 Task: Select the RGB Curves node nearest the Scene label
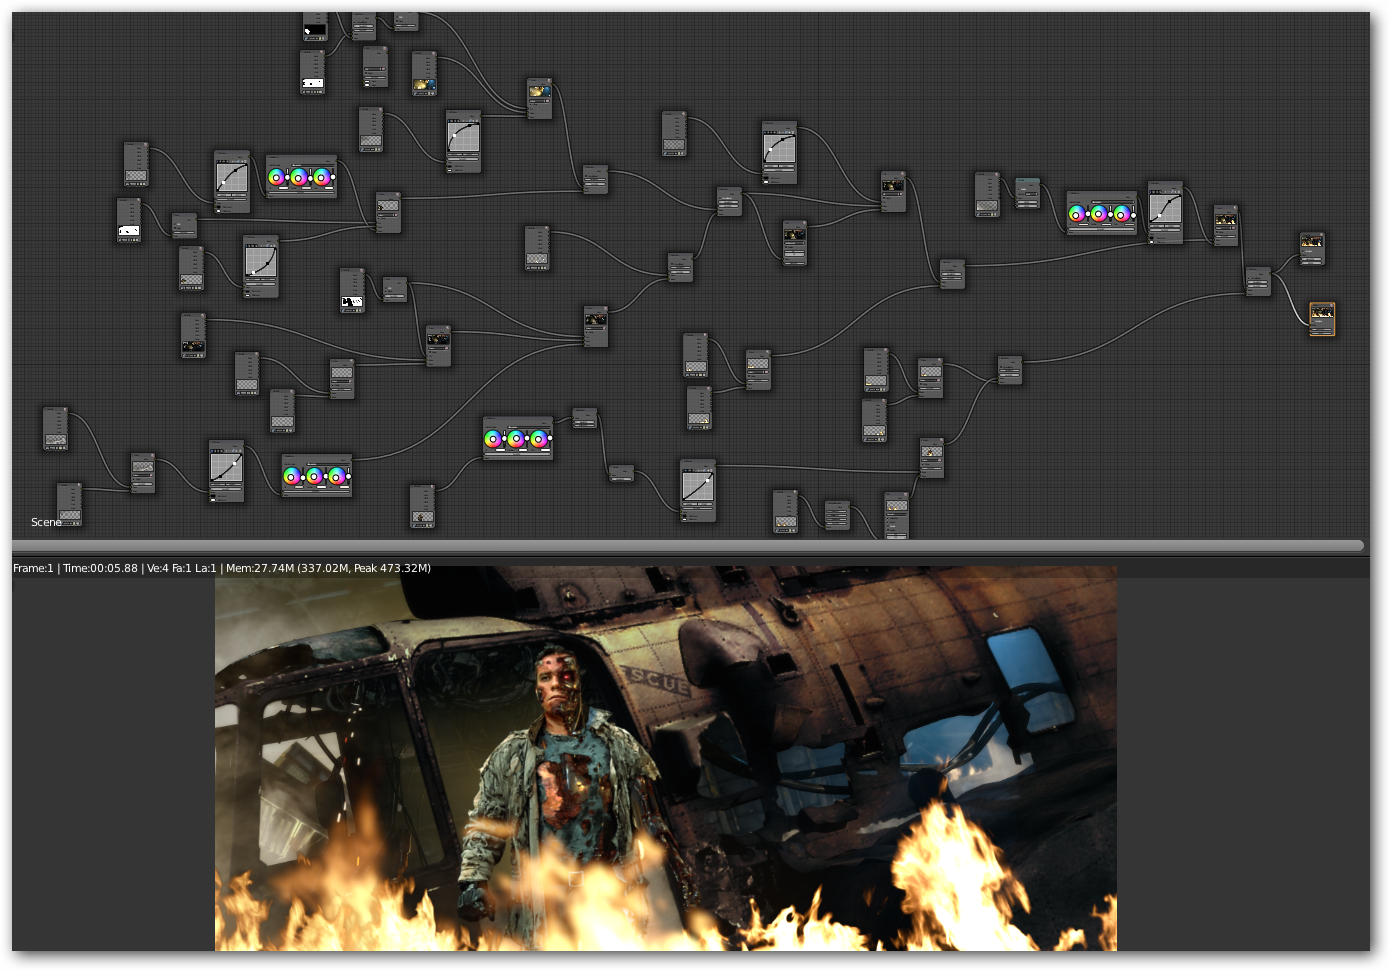227,470
